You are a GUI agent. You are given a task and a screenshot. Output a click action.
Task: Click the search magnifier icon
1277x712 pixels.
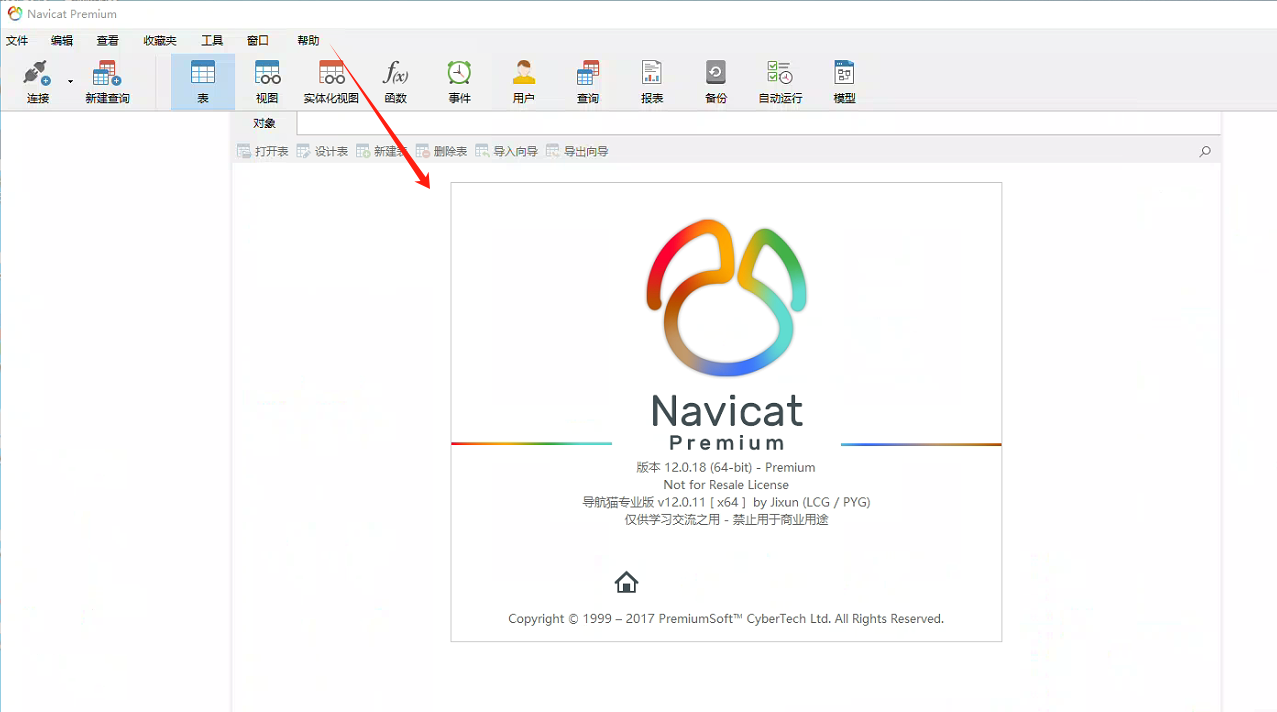(1205, 151)
